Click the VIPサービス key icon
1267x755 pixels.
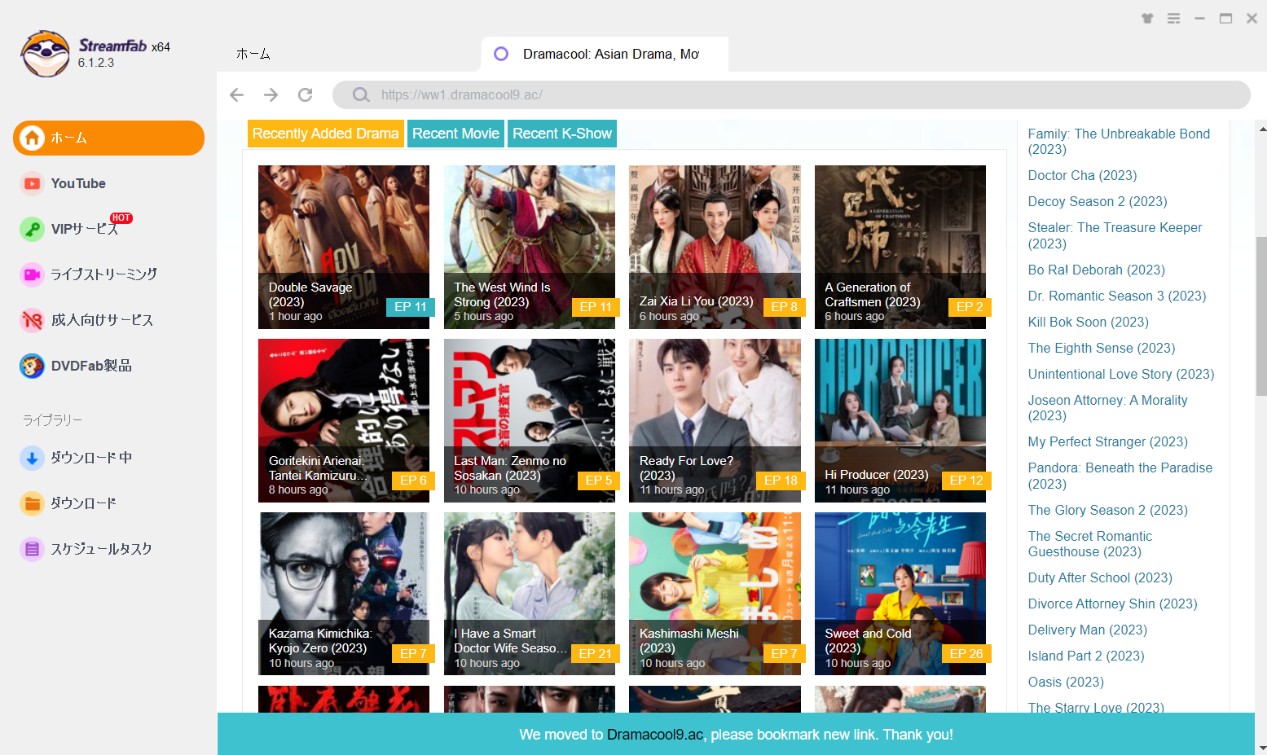point(32,229)
